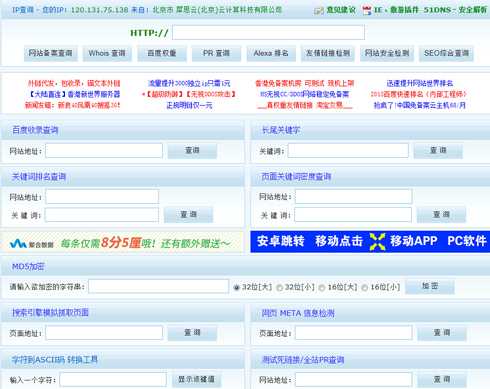This screenshot has height=389, width=490.
Task: Click the SEO综合查询 button
Action: tap(446, 53)
